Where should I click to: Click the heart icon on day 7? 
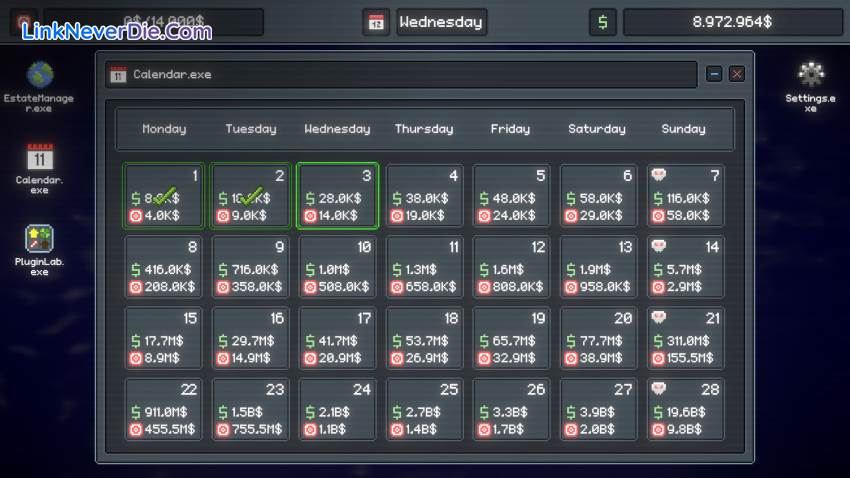point(659,175)
